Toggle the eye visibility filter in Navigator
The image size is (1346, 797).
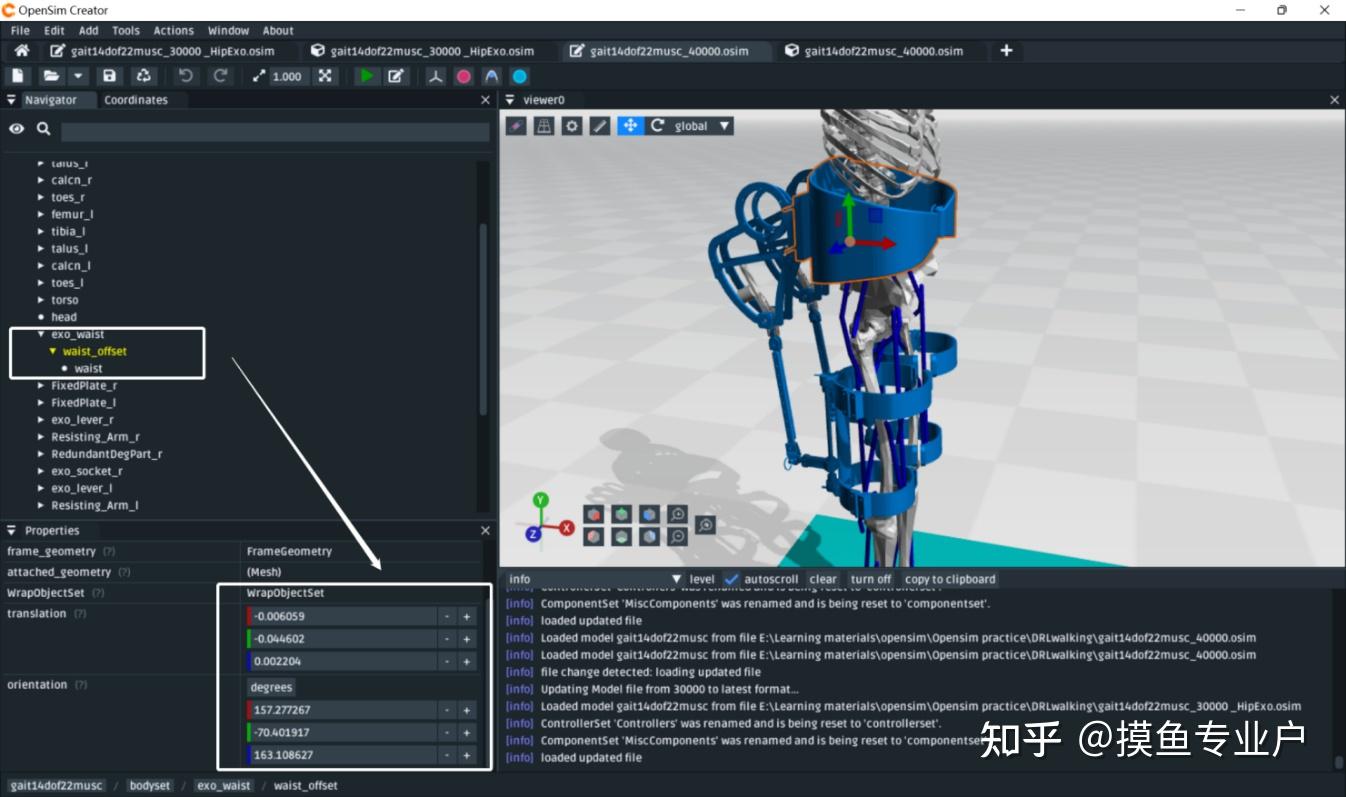pyautogui.click(x=17, y=129)
